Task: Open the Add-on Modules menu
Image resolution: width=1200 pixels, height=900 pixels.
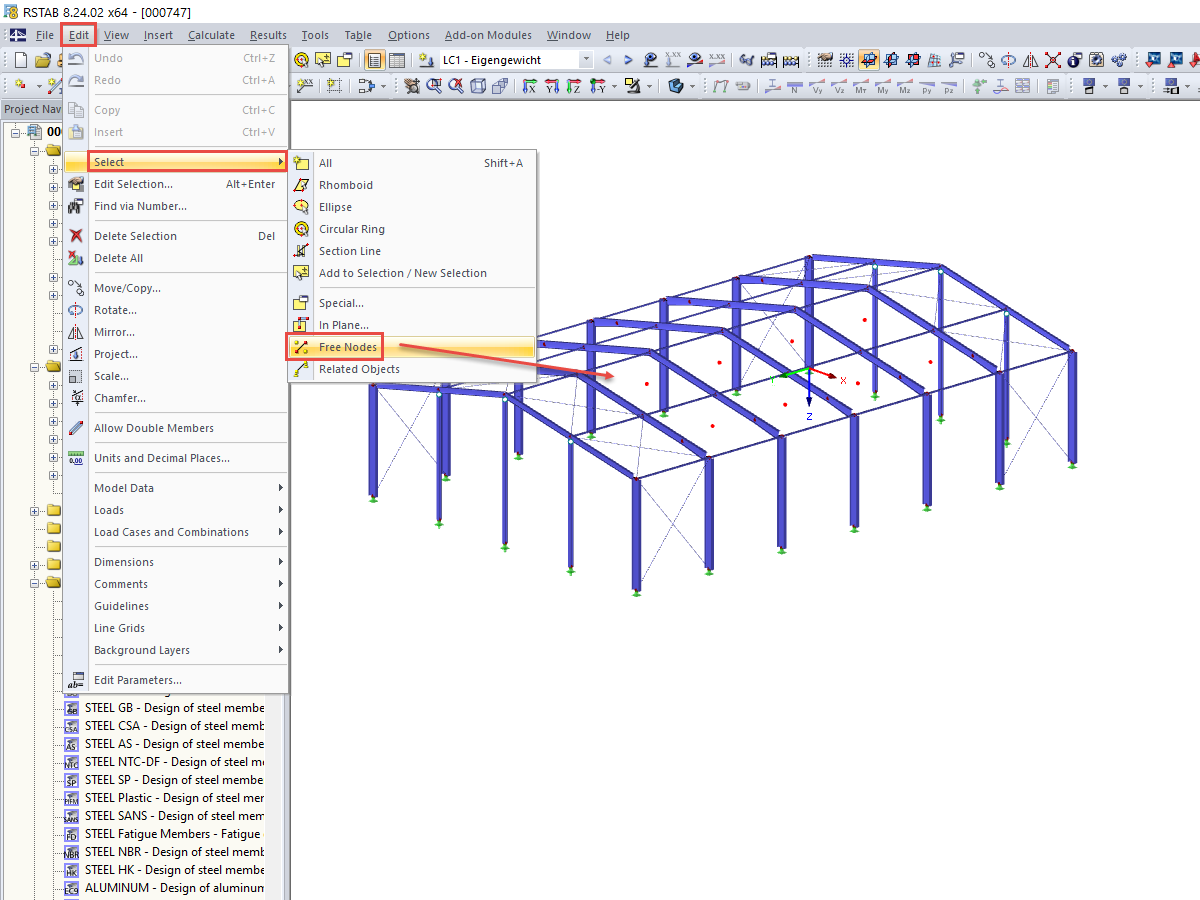Action: pos(488,35)
